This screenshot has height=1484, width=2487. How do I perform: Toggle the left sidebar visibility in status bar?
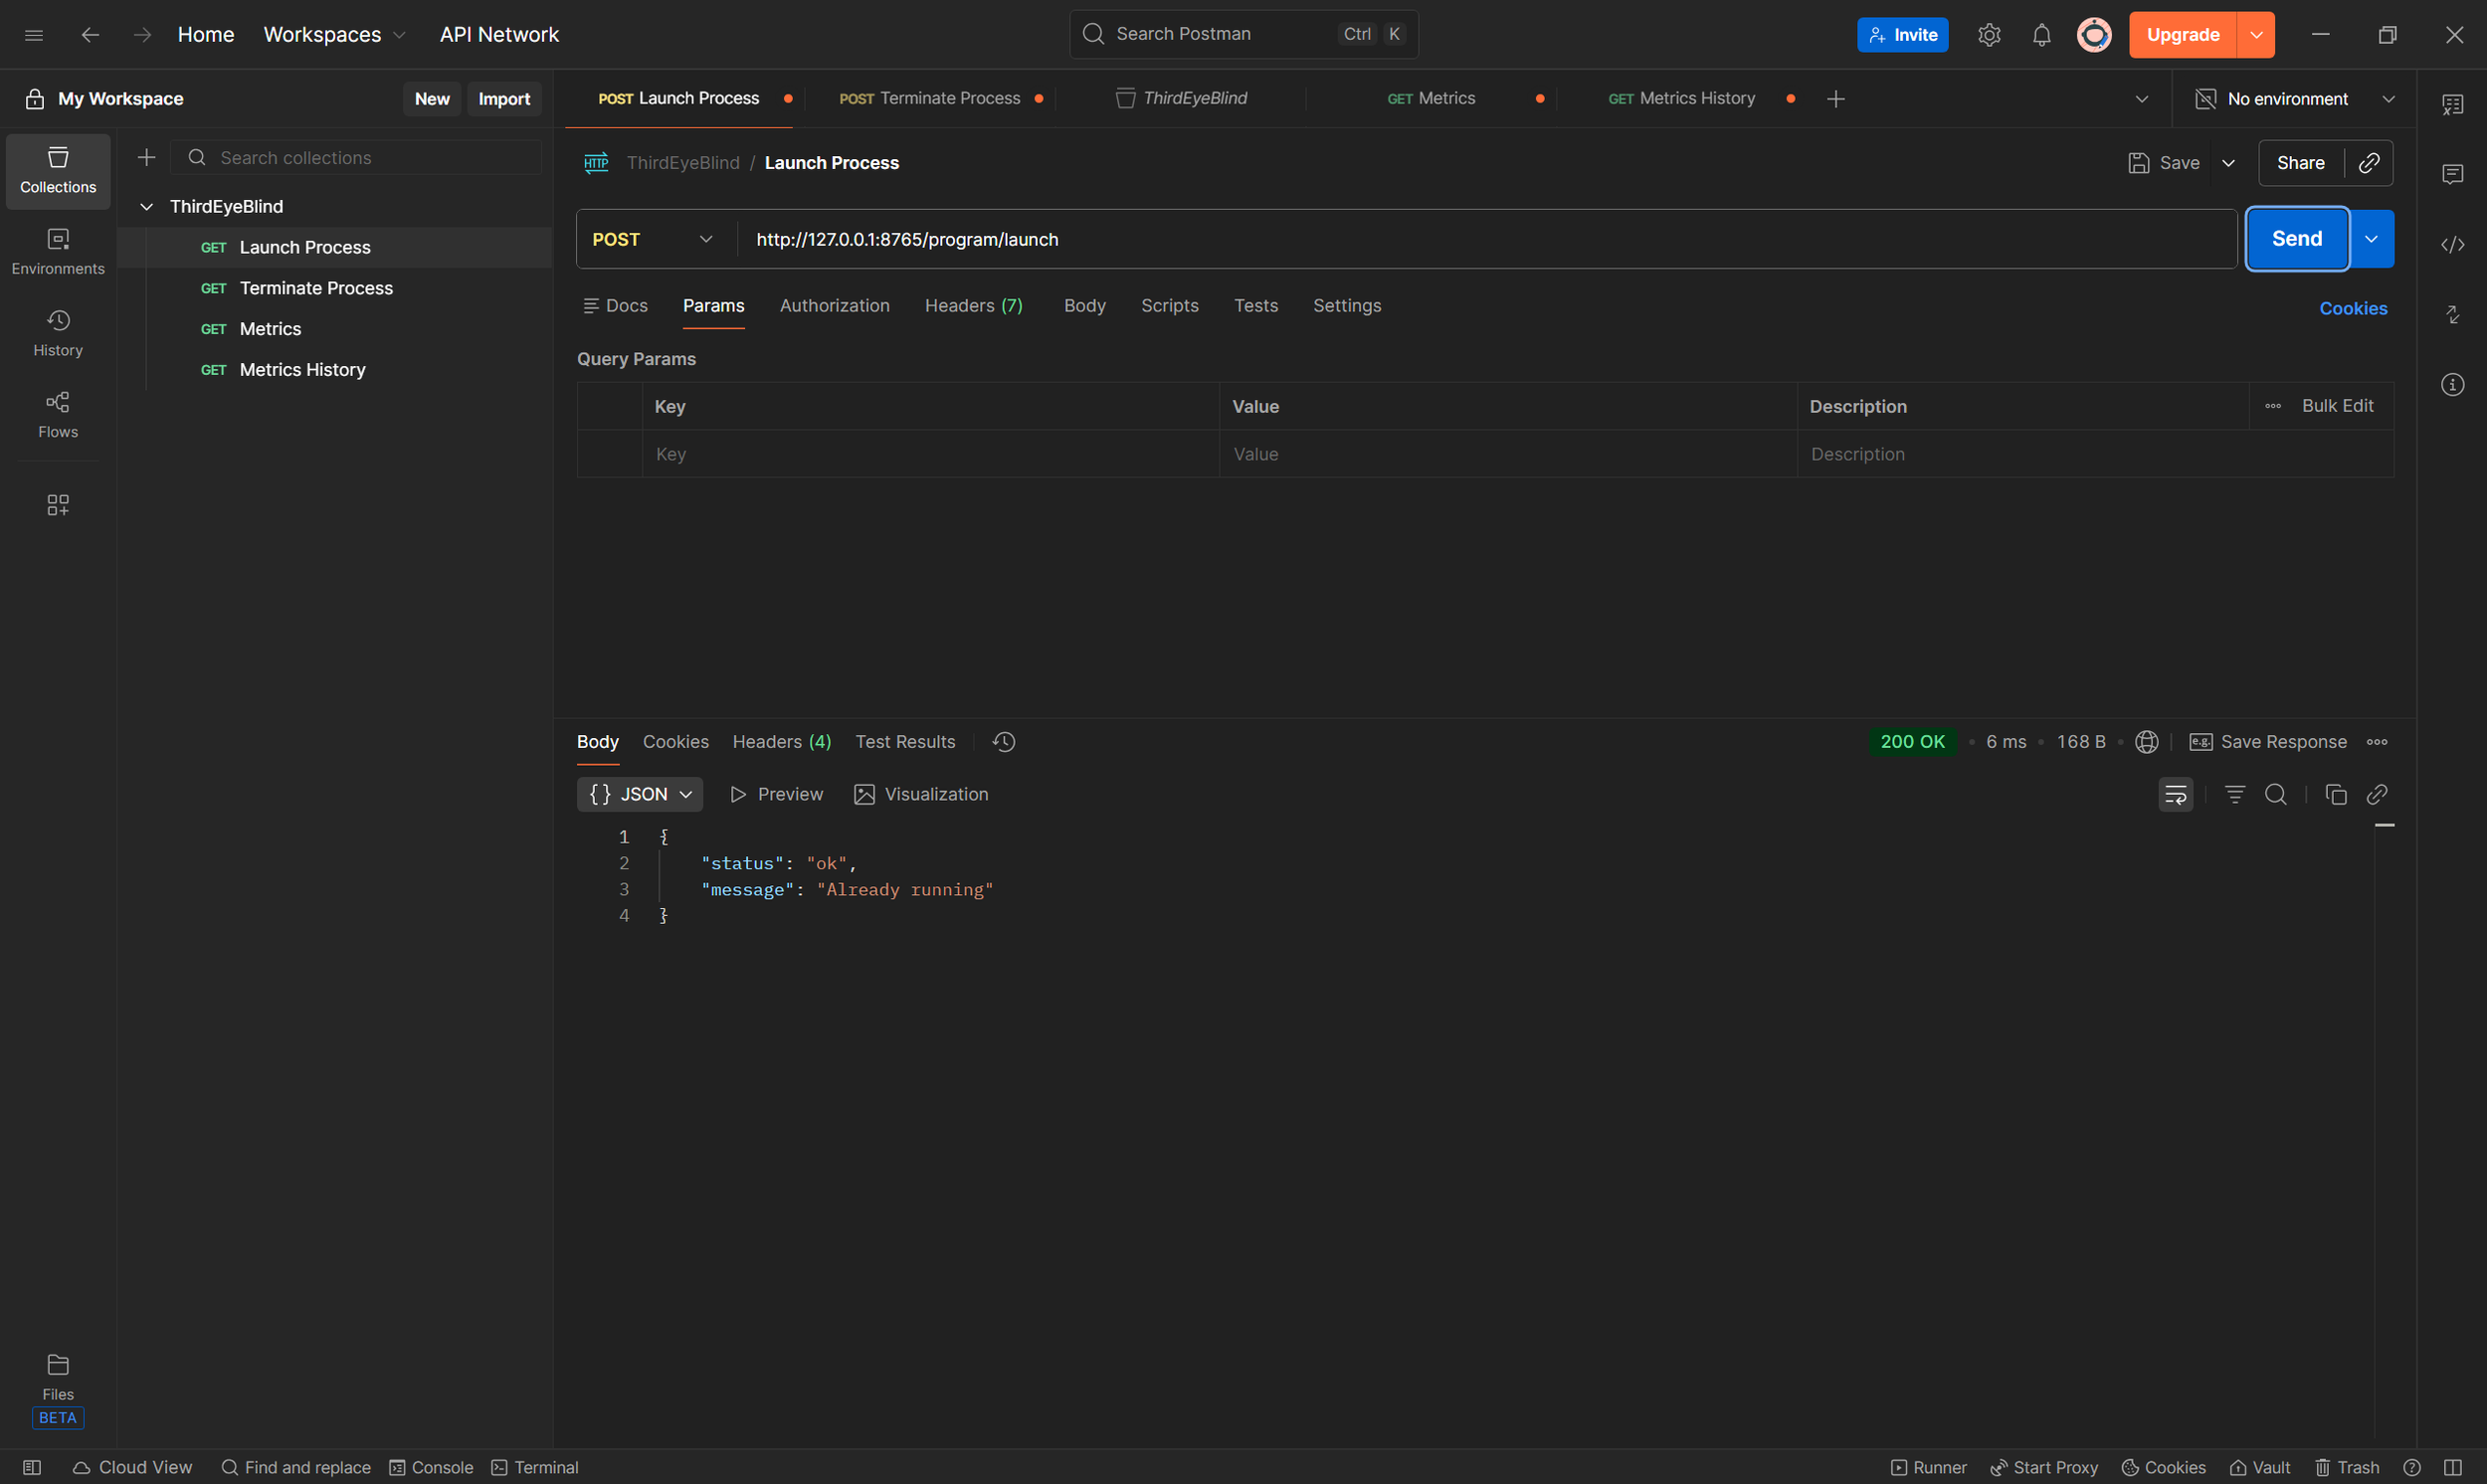[x=32, y=1467]
